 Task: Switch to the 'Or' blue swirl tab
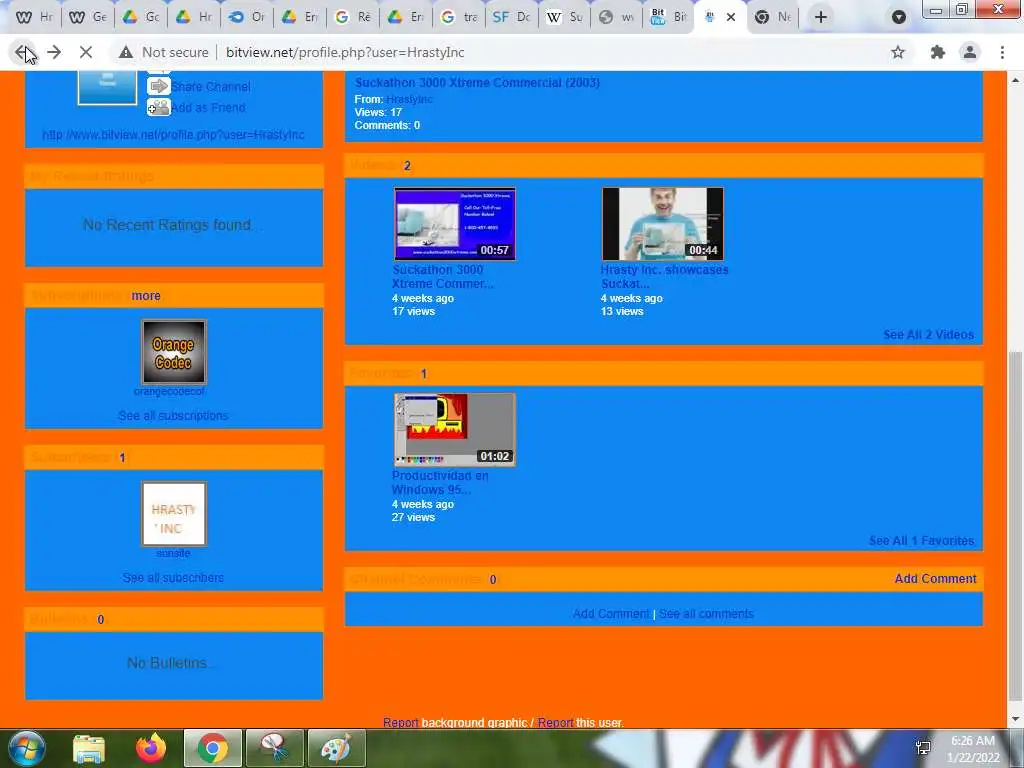pyautogui.click(x=247, y=17)
